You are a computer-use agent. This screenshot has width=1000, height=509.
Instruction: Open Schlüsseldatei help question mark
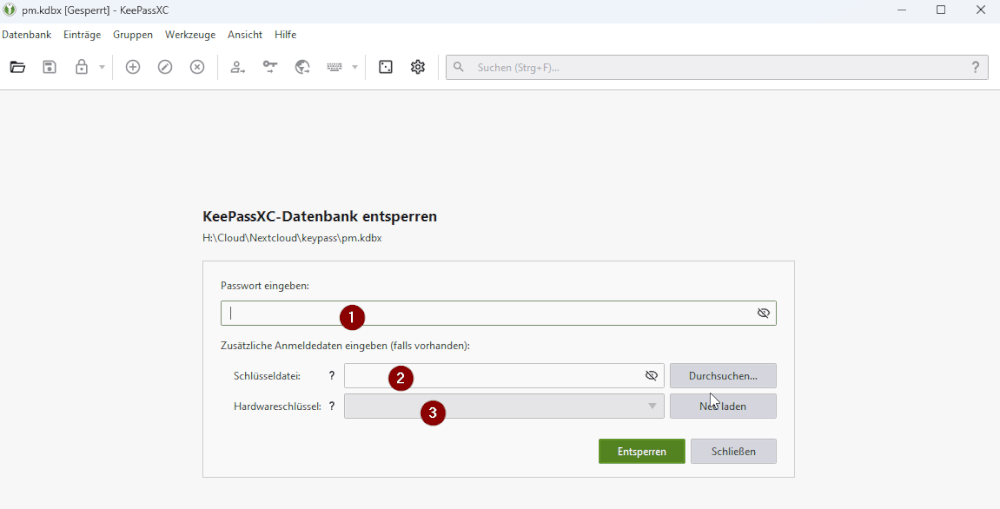pos(332,376)
